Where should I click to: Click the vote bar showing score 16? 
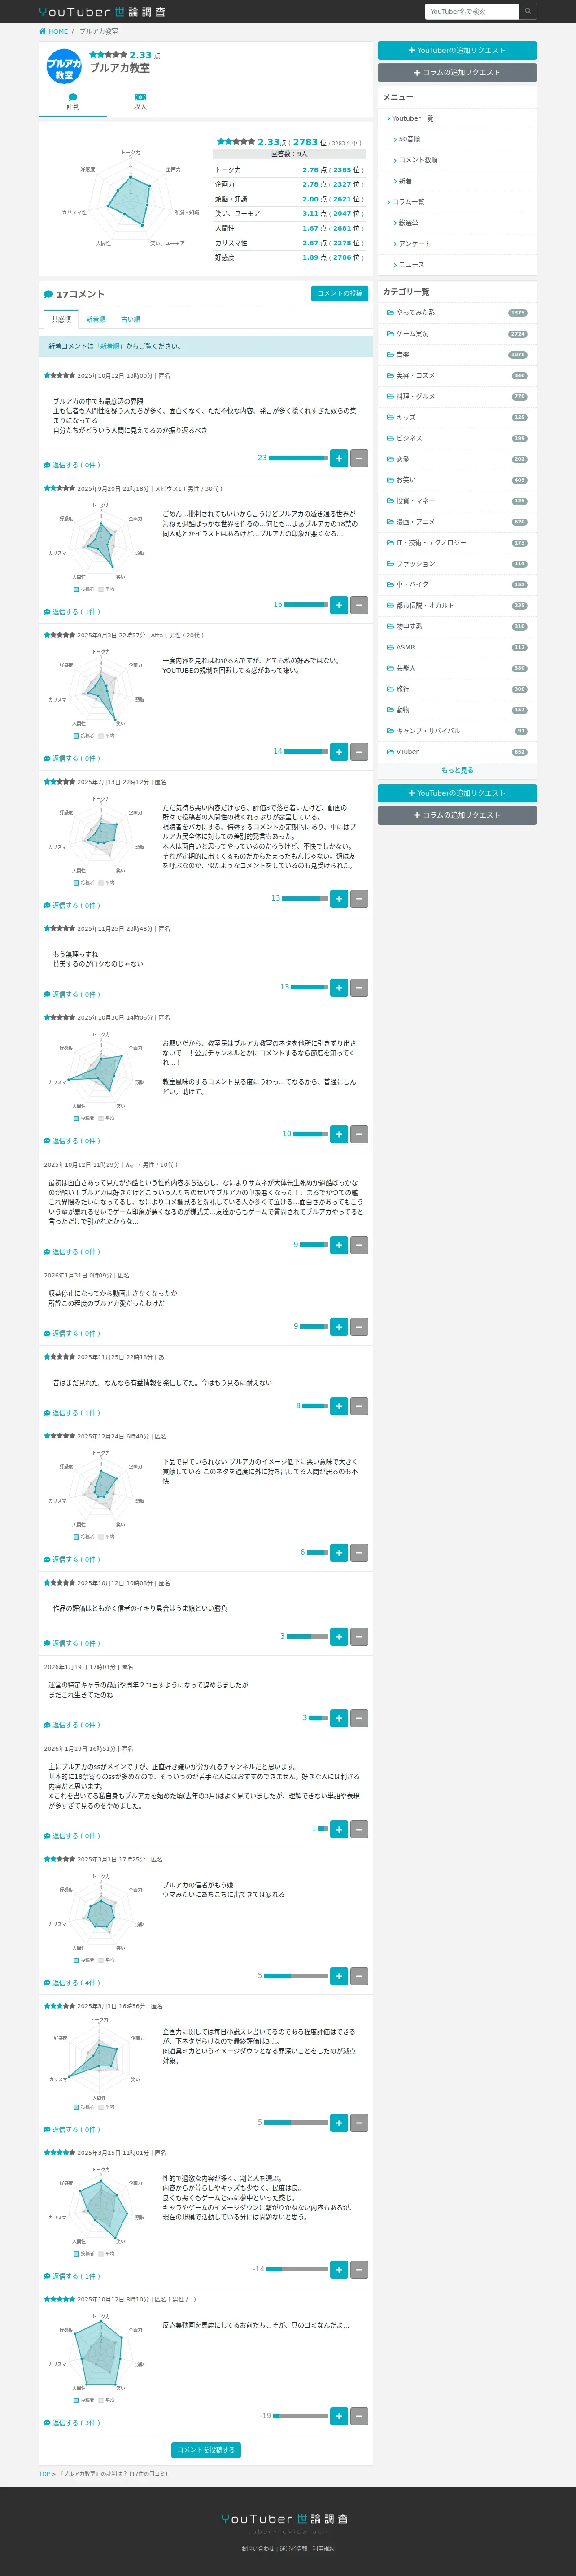(x=306, y=605)
